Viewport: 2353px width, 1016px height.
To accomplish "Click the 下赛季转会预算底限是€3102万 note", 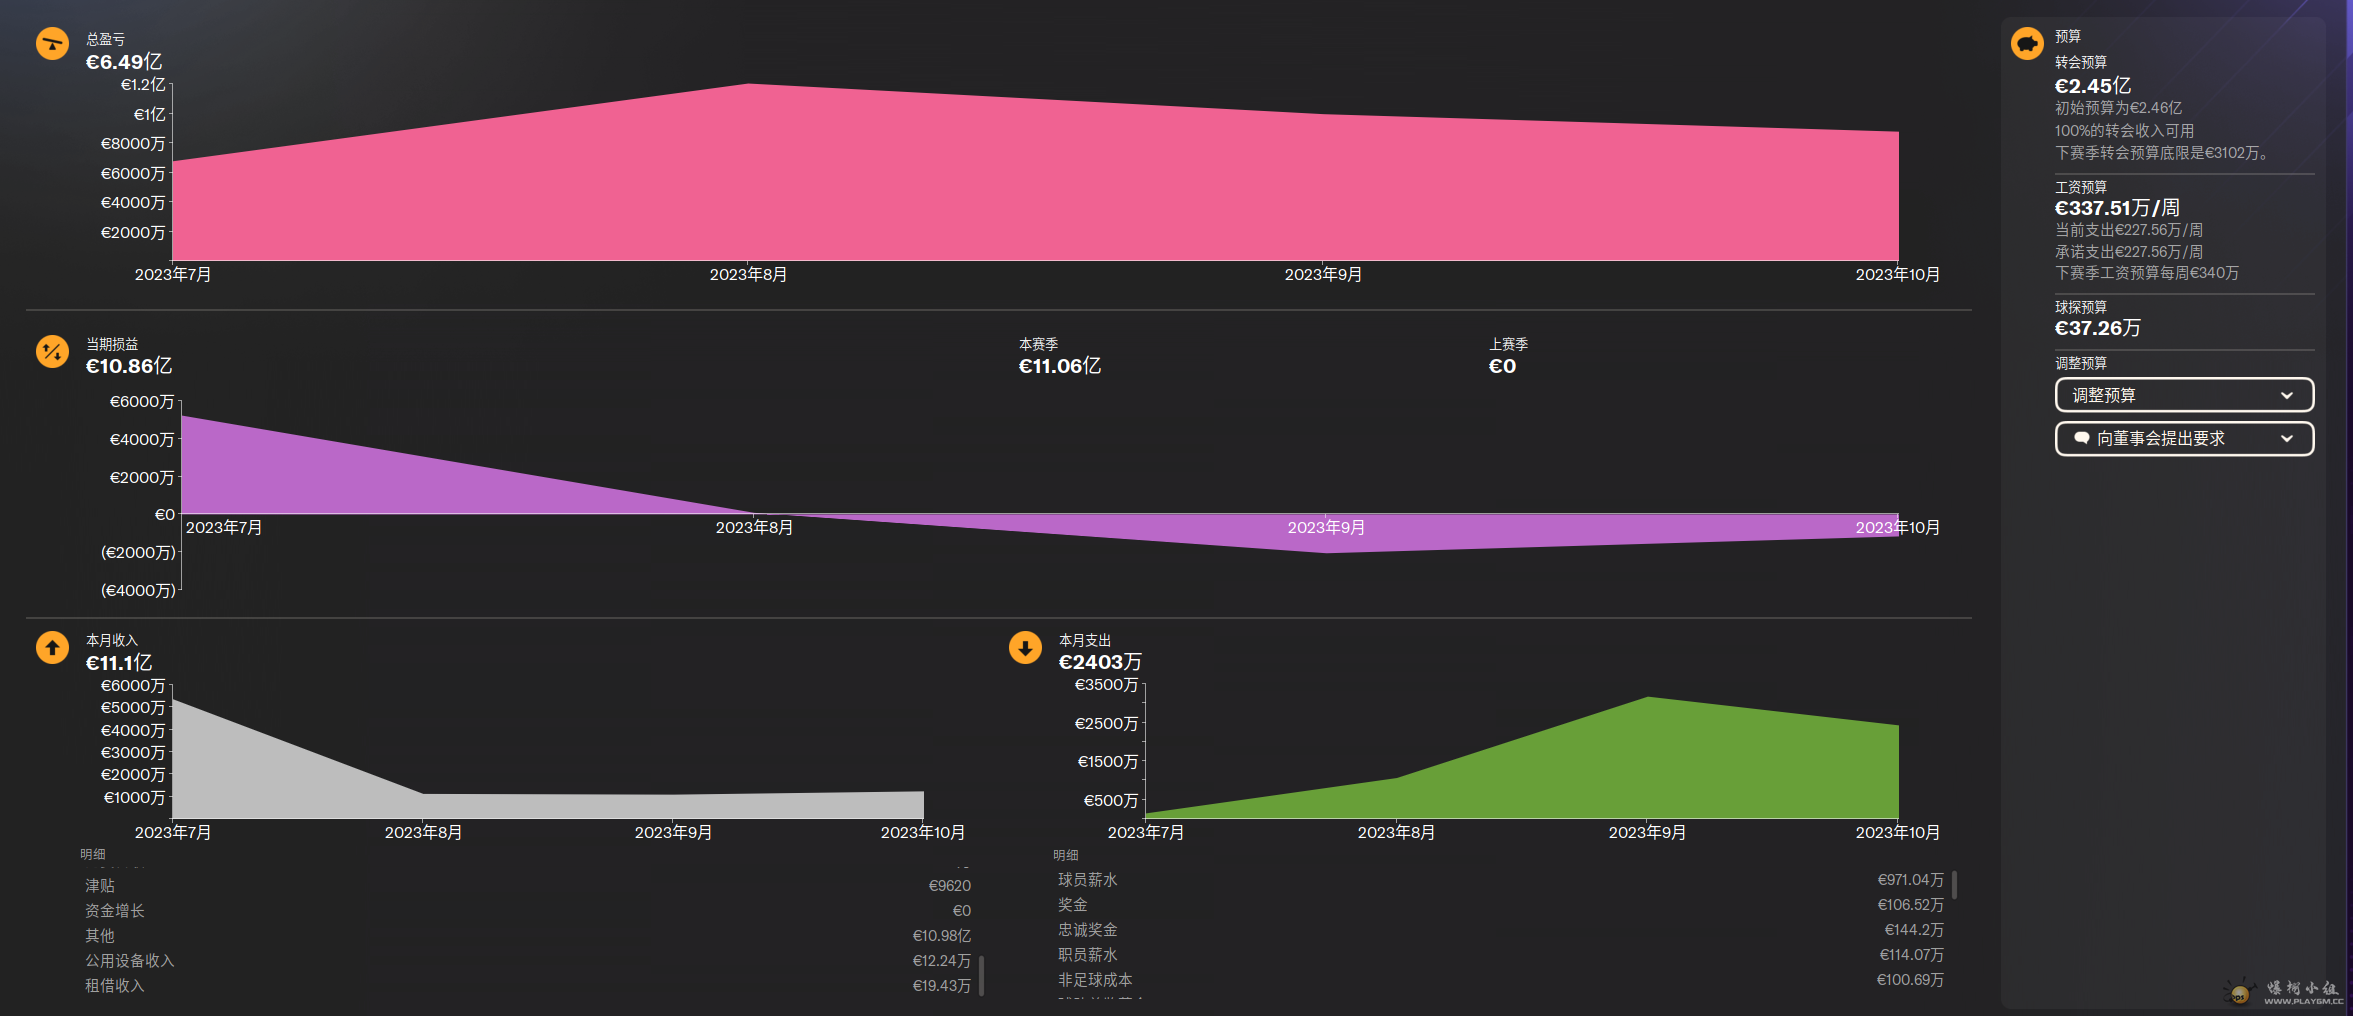I will click(x=2161, y=153).
